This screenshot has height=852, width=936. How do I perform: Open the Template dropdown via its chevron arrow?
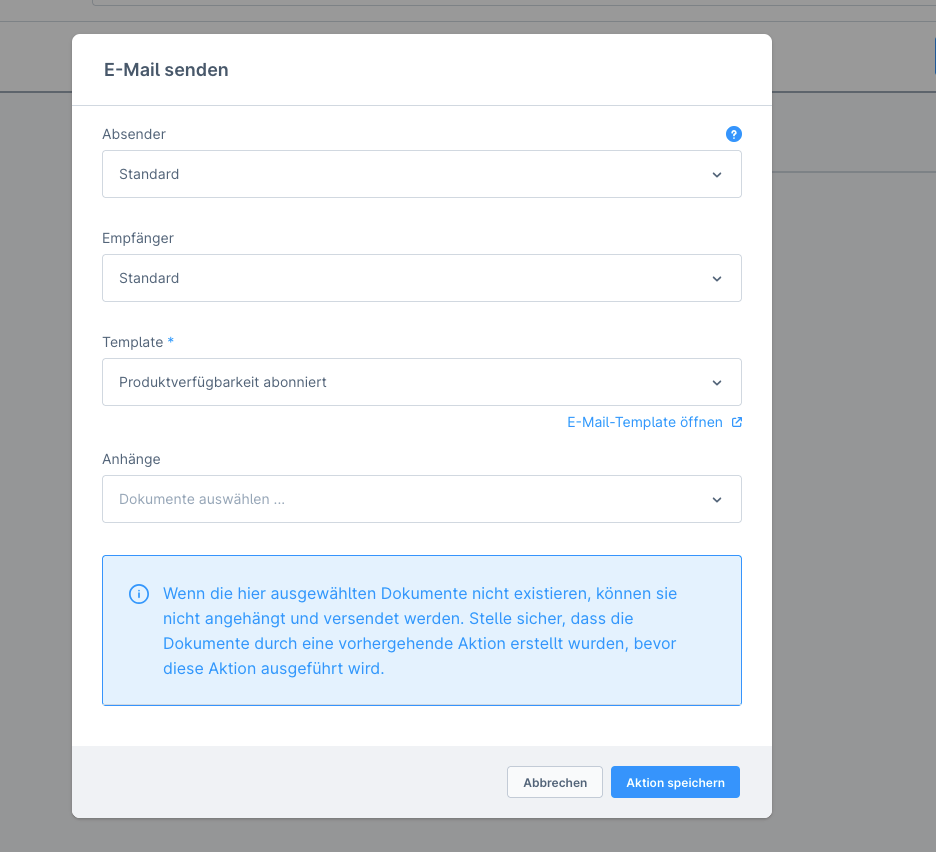[x=716, y=382]
